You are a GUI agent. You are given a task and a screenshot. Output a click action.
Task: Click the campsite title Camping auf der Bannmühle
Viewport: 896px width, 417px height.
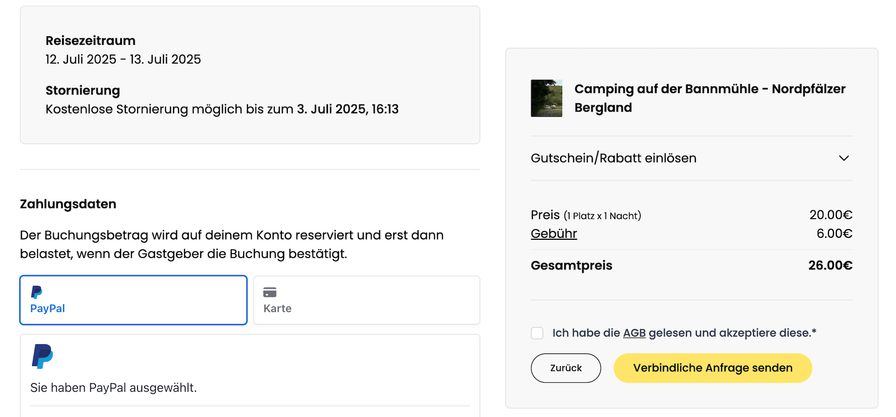tap(710, 98)
